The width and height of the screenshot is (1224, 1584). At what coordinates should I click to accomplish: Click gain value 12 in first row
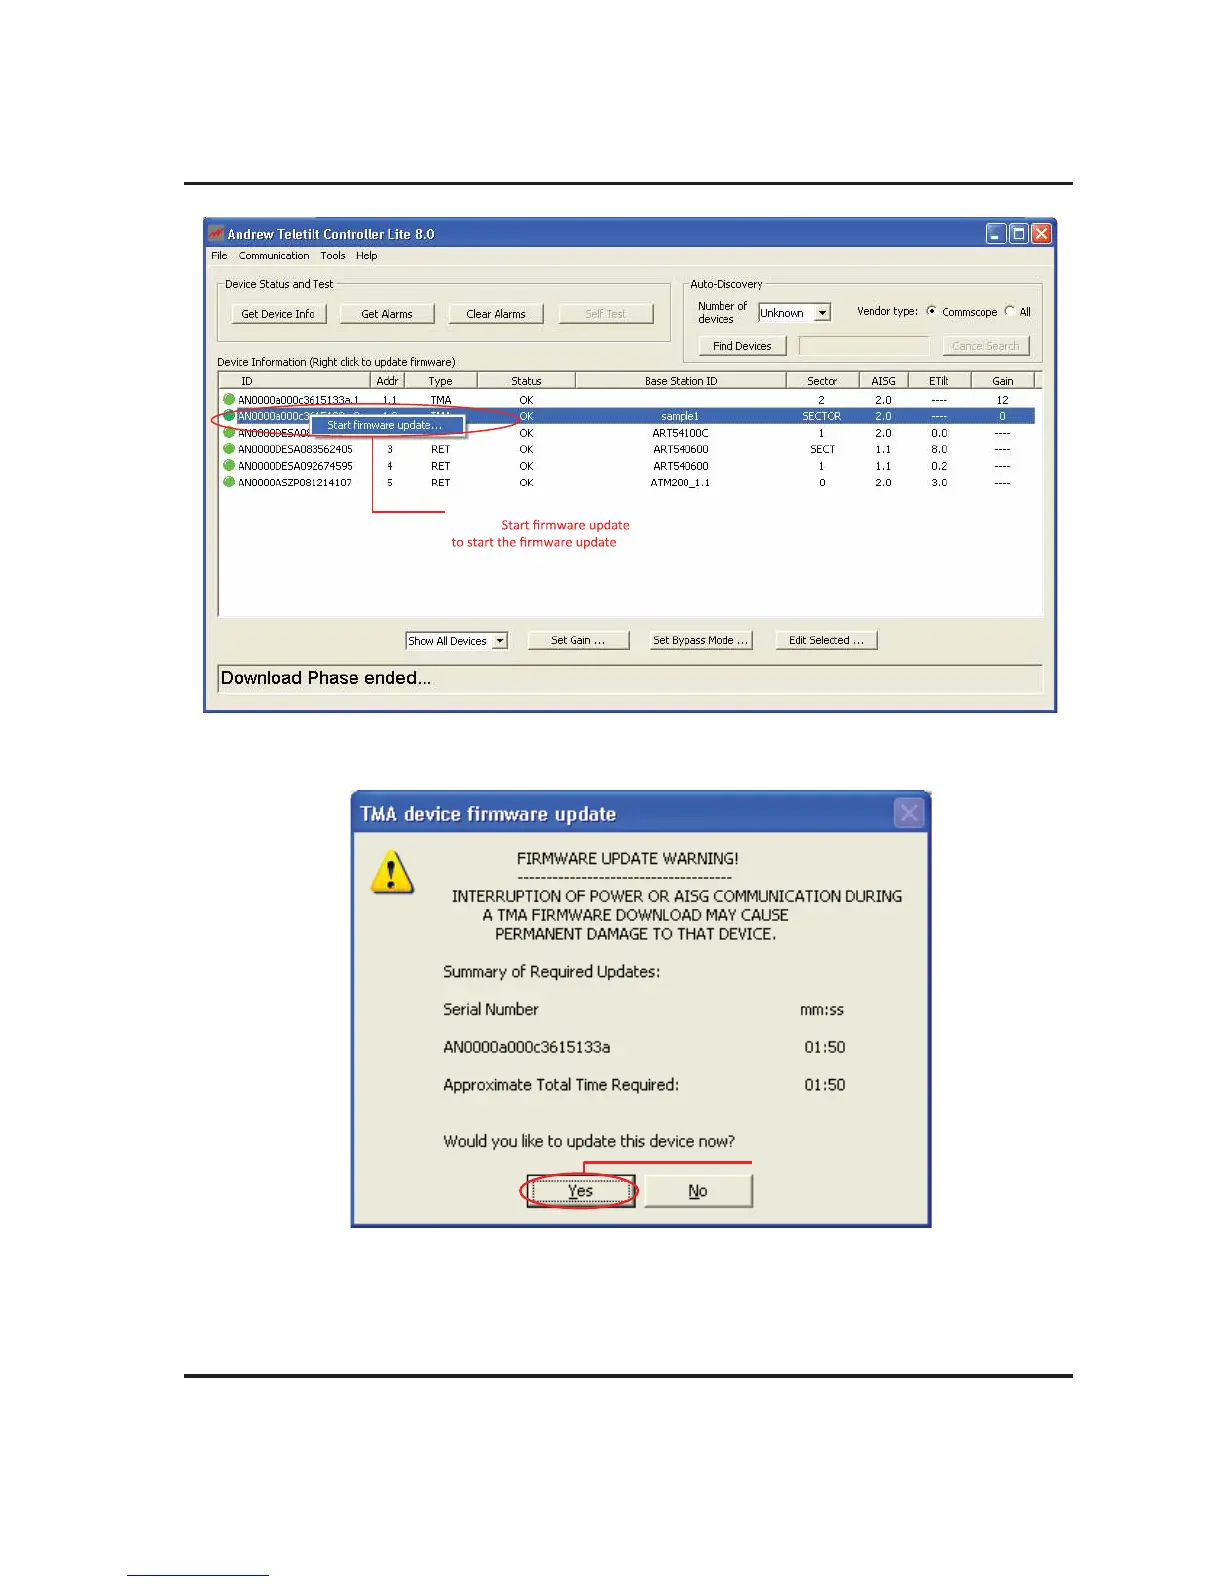[1002, 400]
